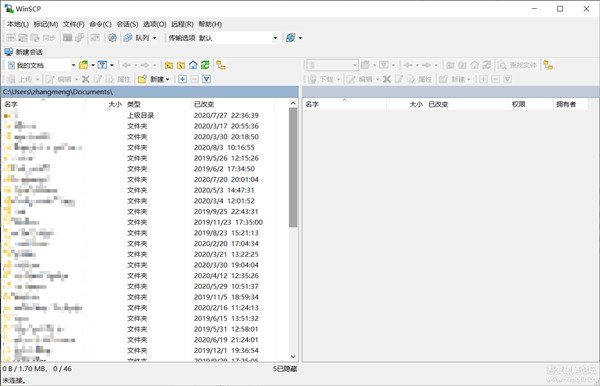
Task: Select the 上级目录 row
Action: click(x=145, y=115)
